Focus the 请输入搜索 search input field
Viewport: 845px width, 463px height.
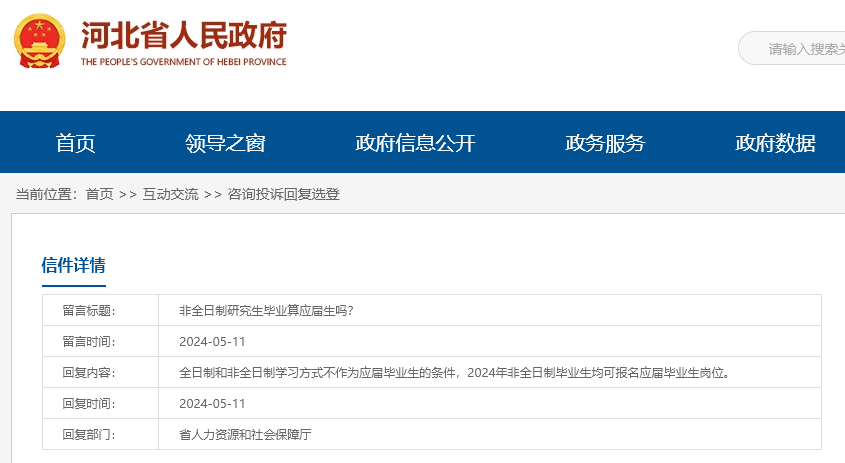pyautogui.click(x=792, y=49)
